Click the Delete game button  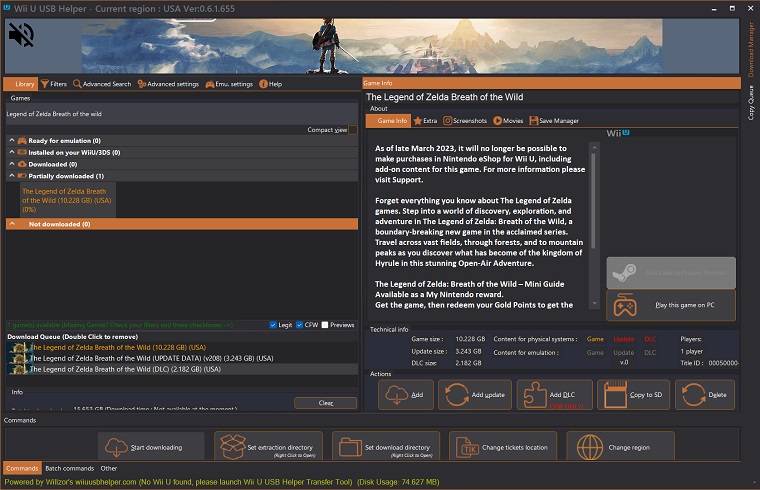click(705, 395)
